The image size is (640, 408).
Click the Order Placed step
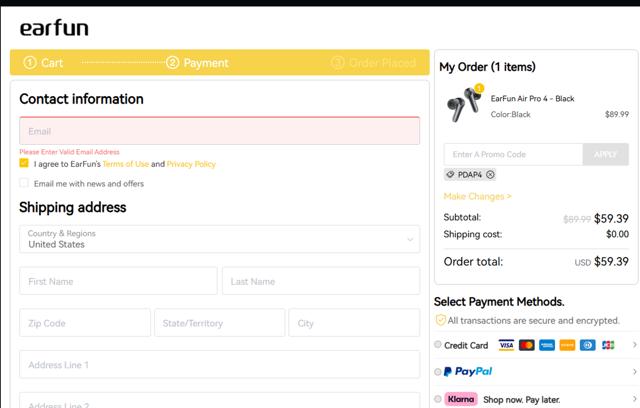373,63
